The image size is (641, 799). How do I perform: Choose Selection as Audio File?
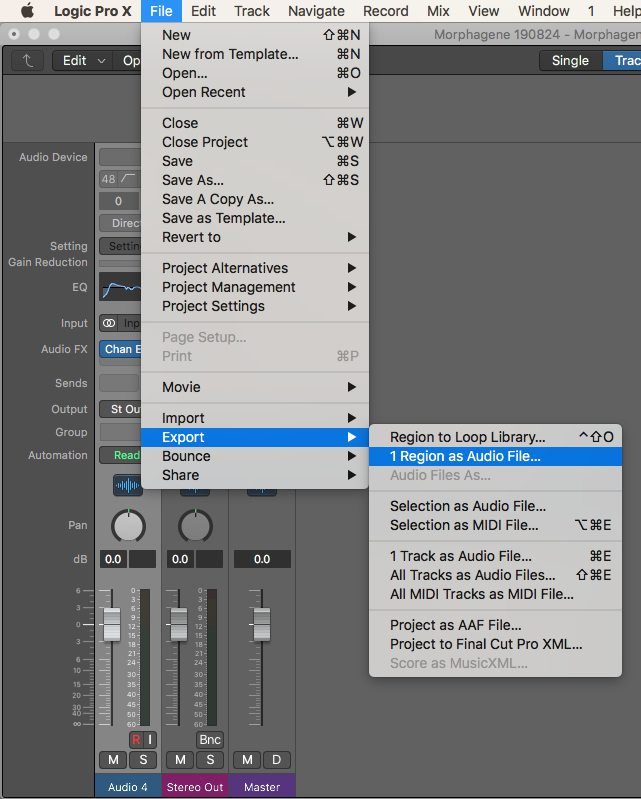pyautogui.click(x=495, y=507)
